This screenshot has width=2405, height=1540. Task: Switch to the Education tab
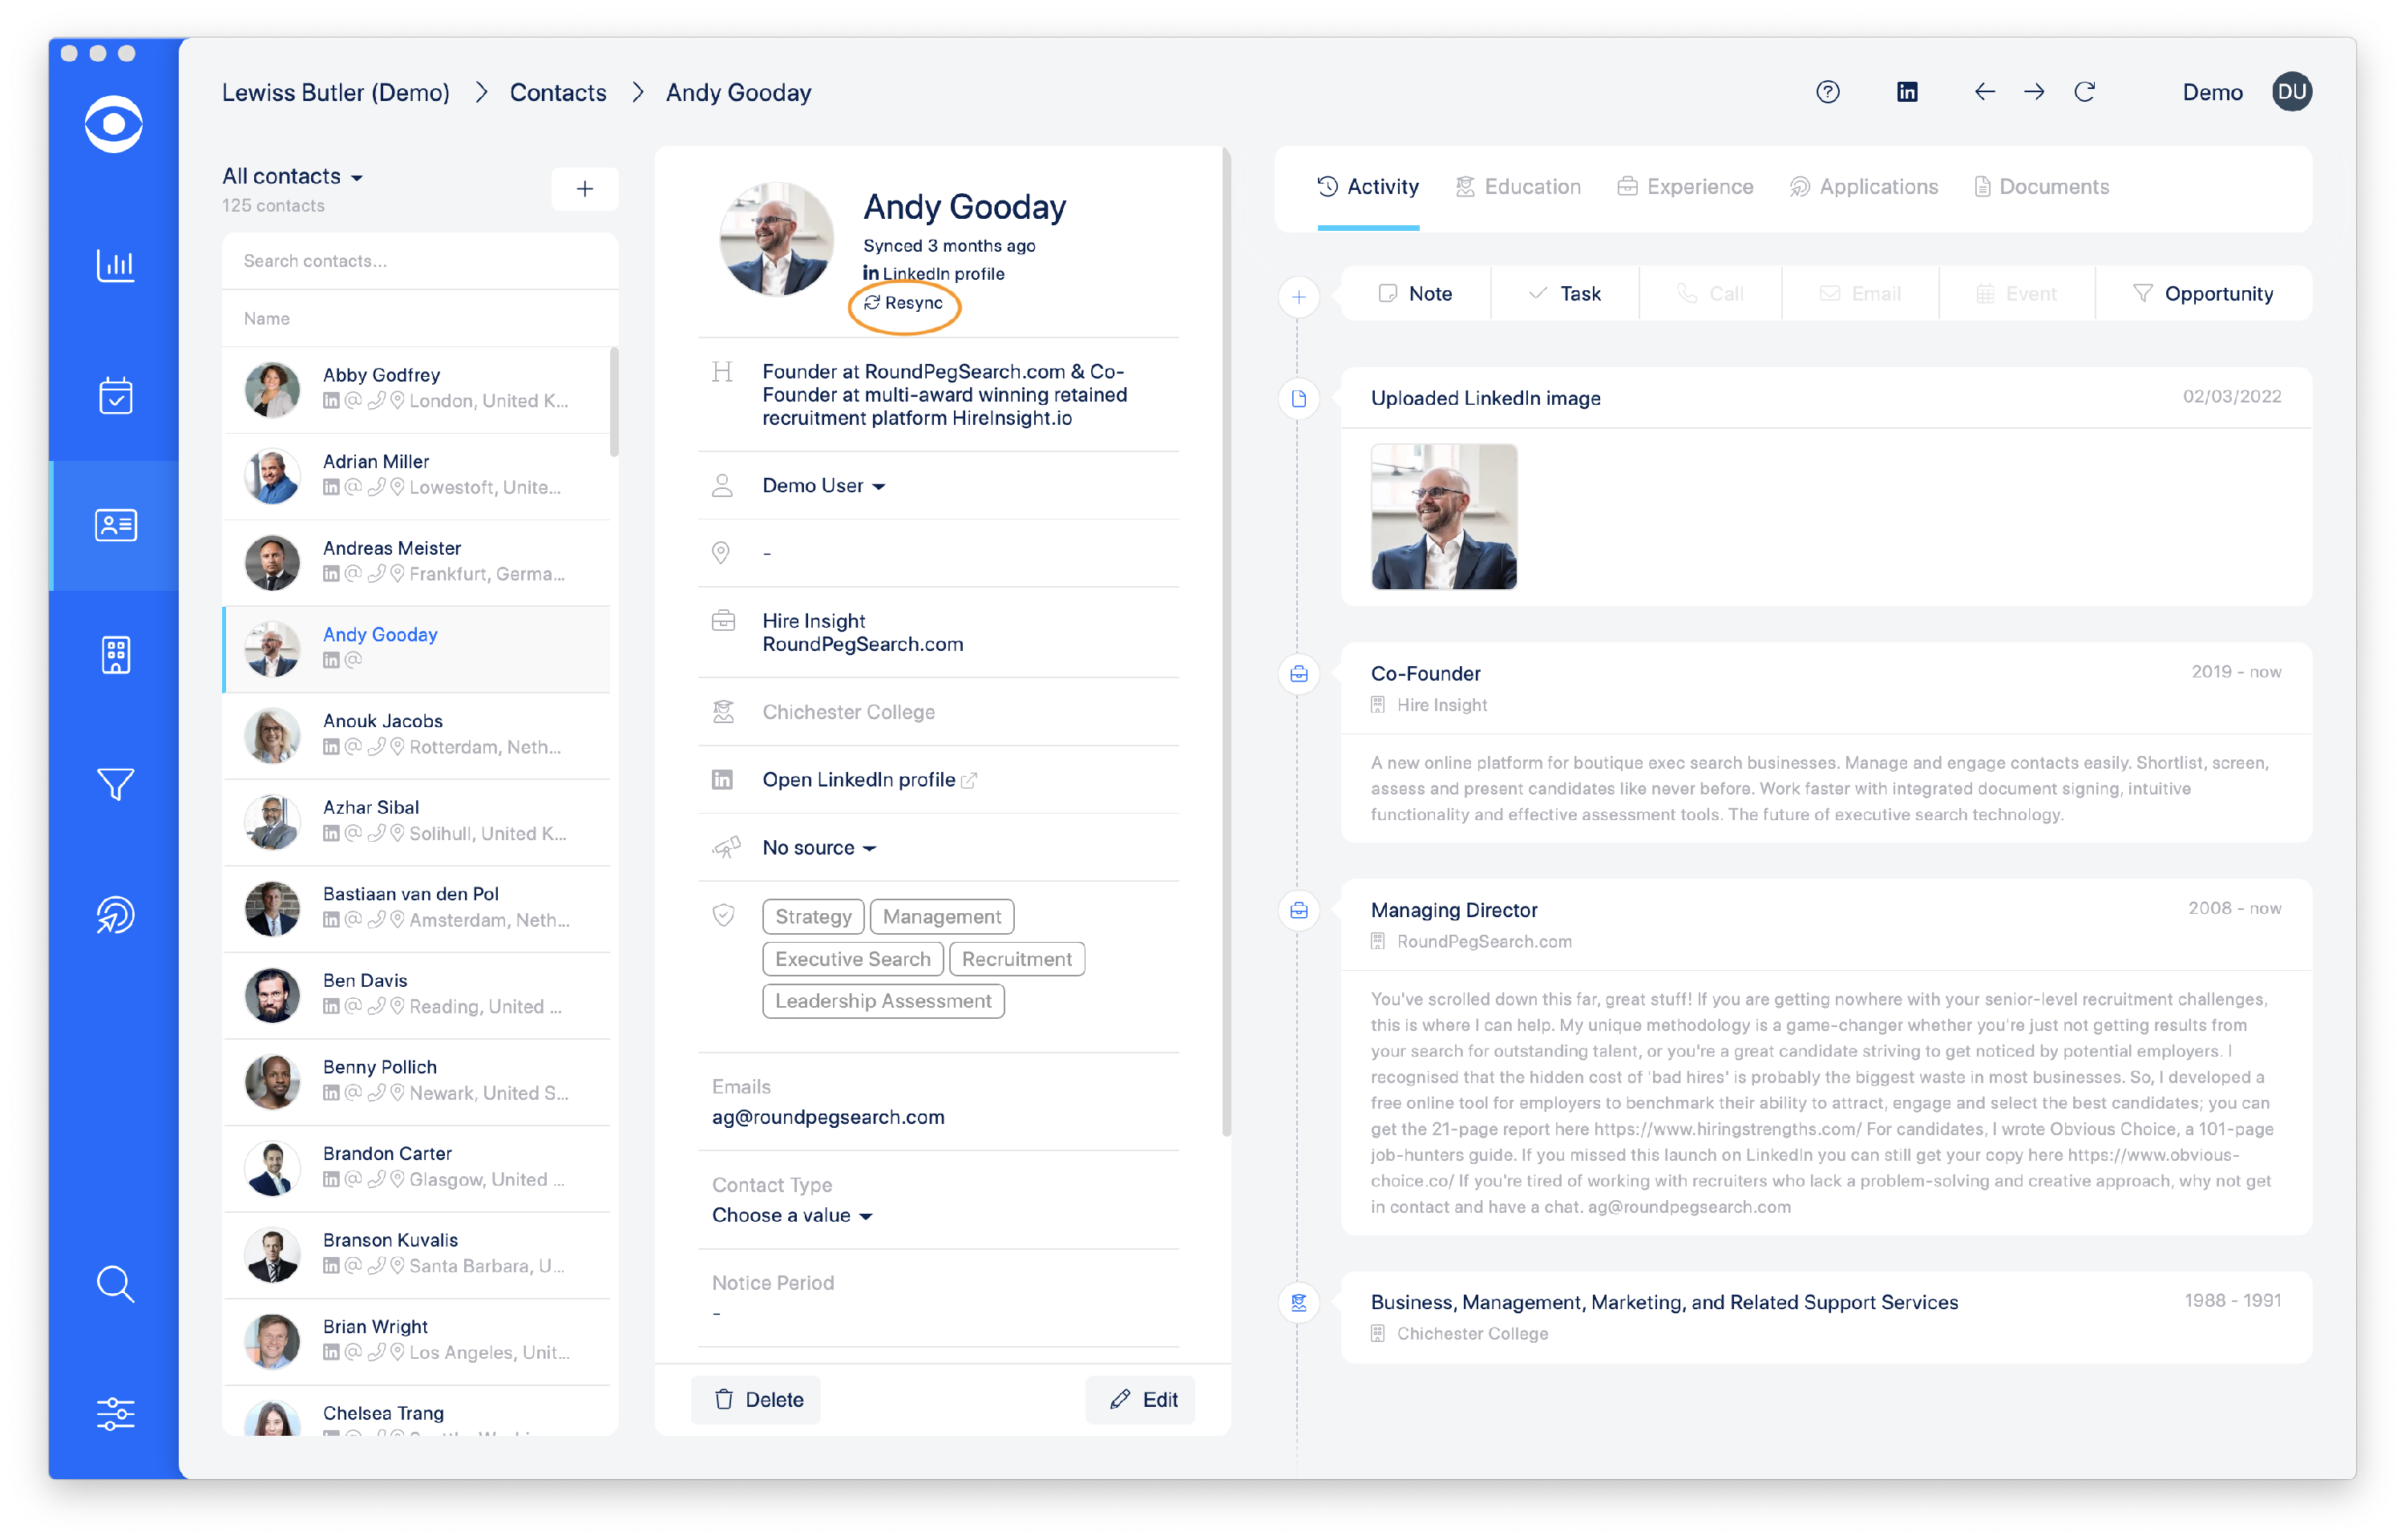[1518, 186]
